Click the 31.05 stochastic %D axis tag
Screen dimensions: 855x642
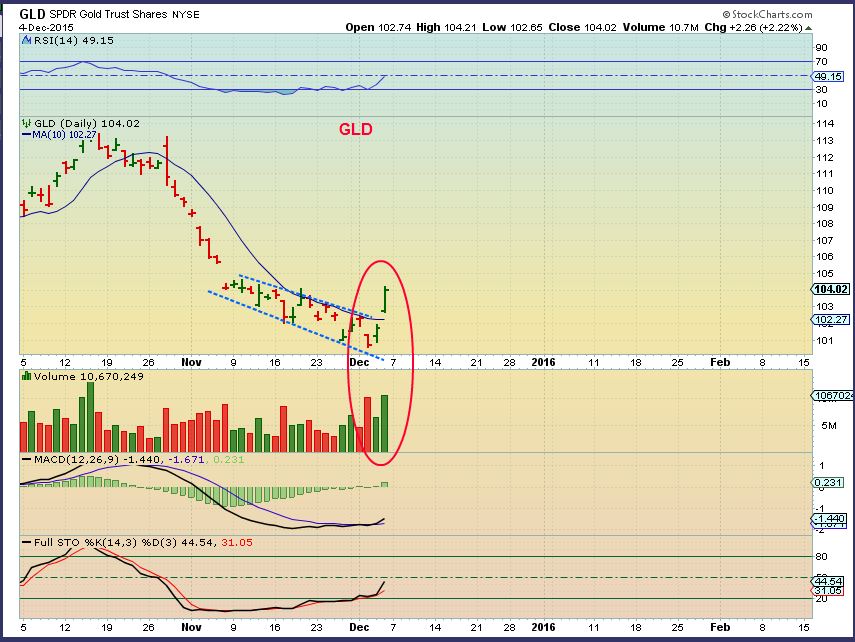[828, 591]
